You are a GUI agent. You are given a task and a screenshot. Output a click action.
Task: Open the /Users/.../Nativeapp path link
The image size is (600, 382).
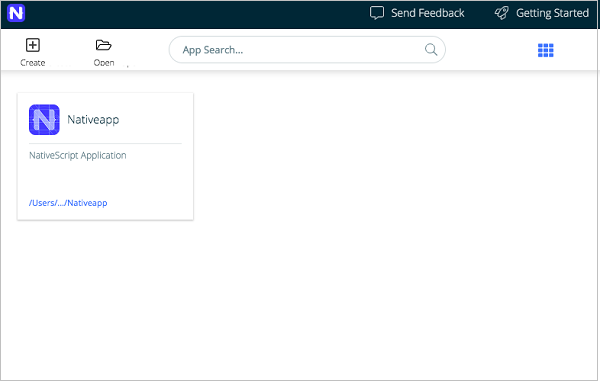pos(68,203)
